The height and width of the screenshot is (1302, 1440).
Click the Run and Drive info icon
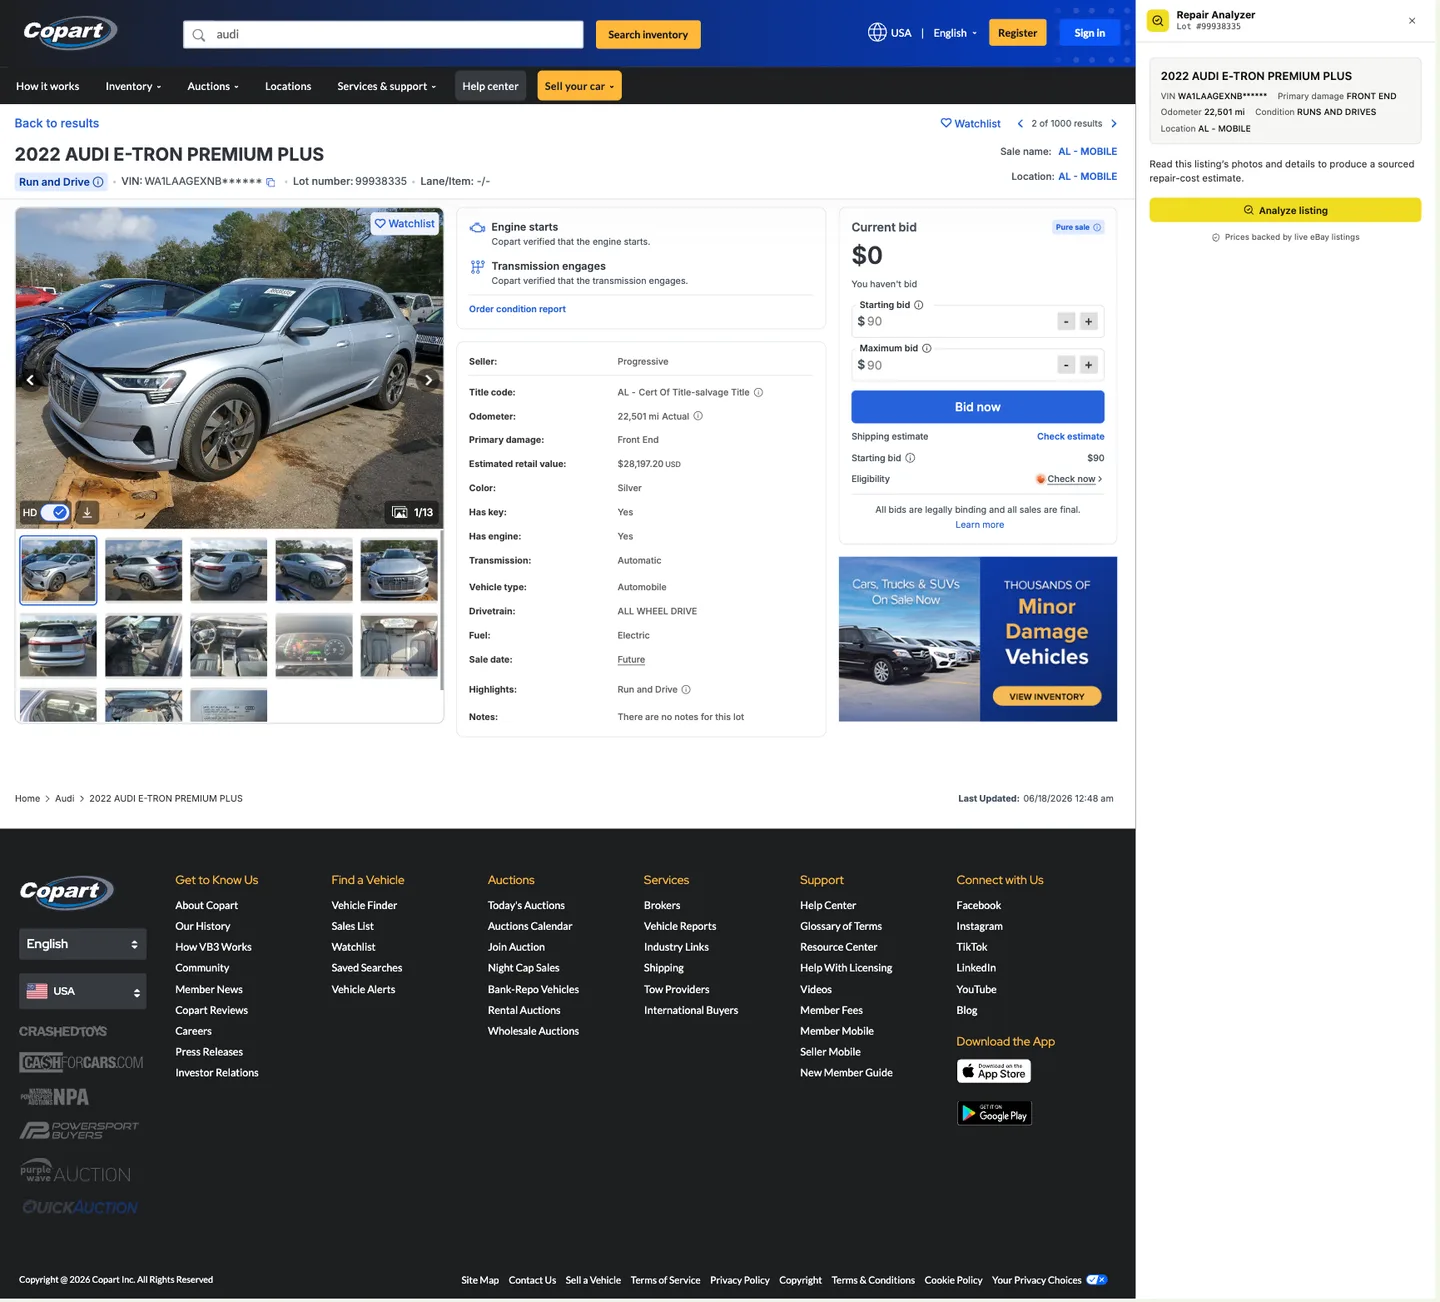point(98,182)
